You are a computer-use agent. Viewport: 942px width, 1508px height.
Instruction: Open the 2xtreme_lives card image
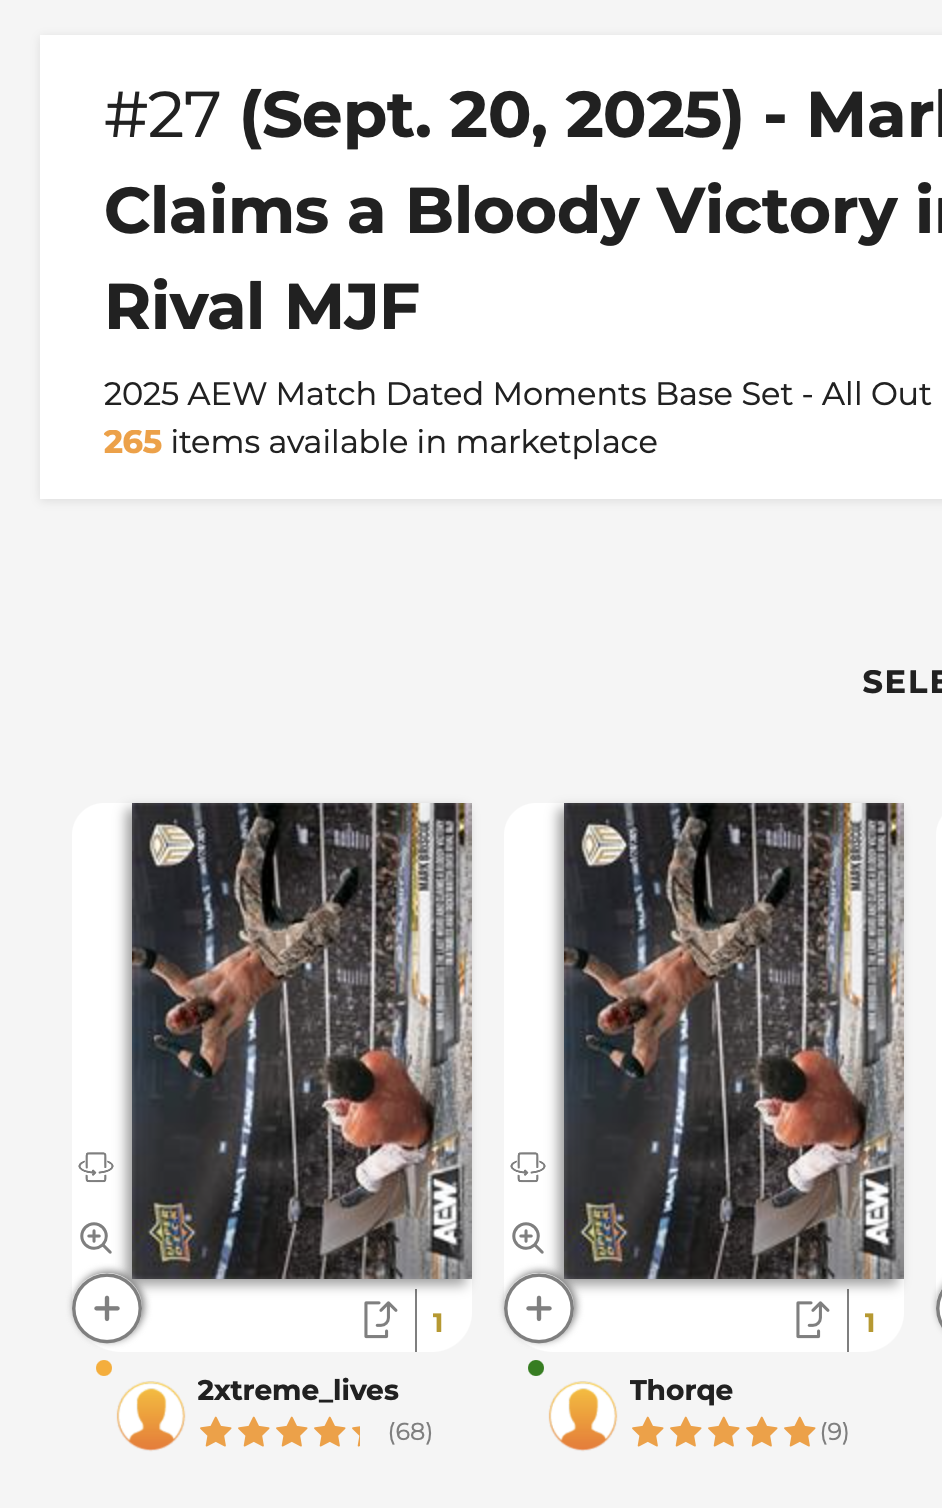coord(301,1040)
